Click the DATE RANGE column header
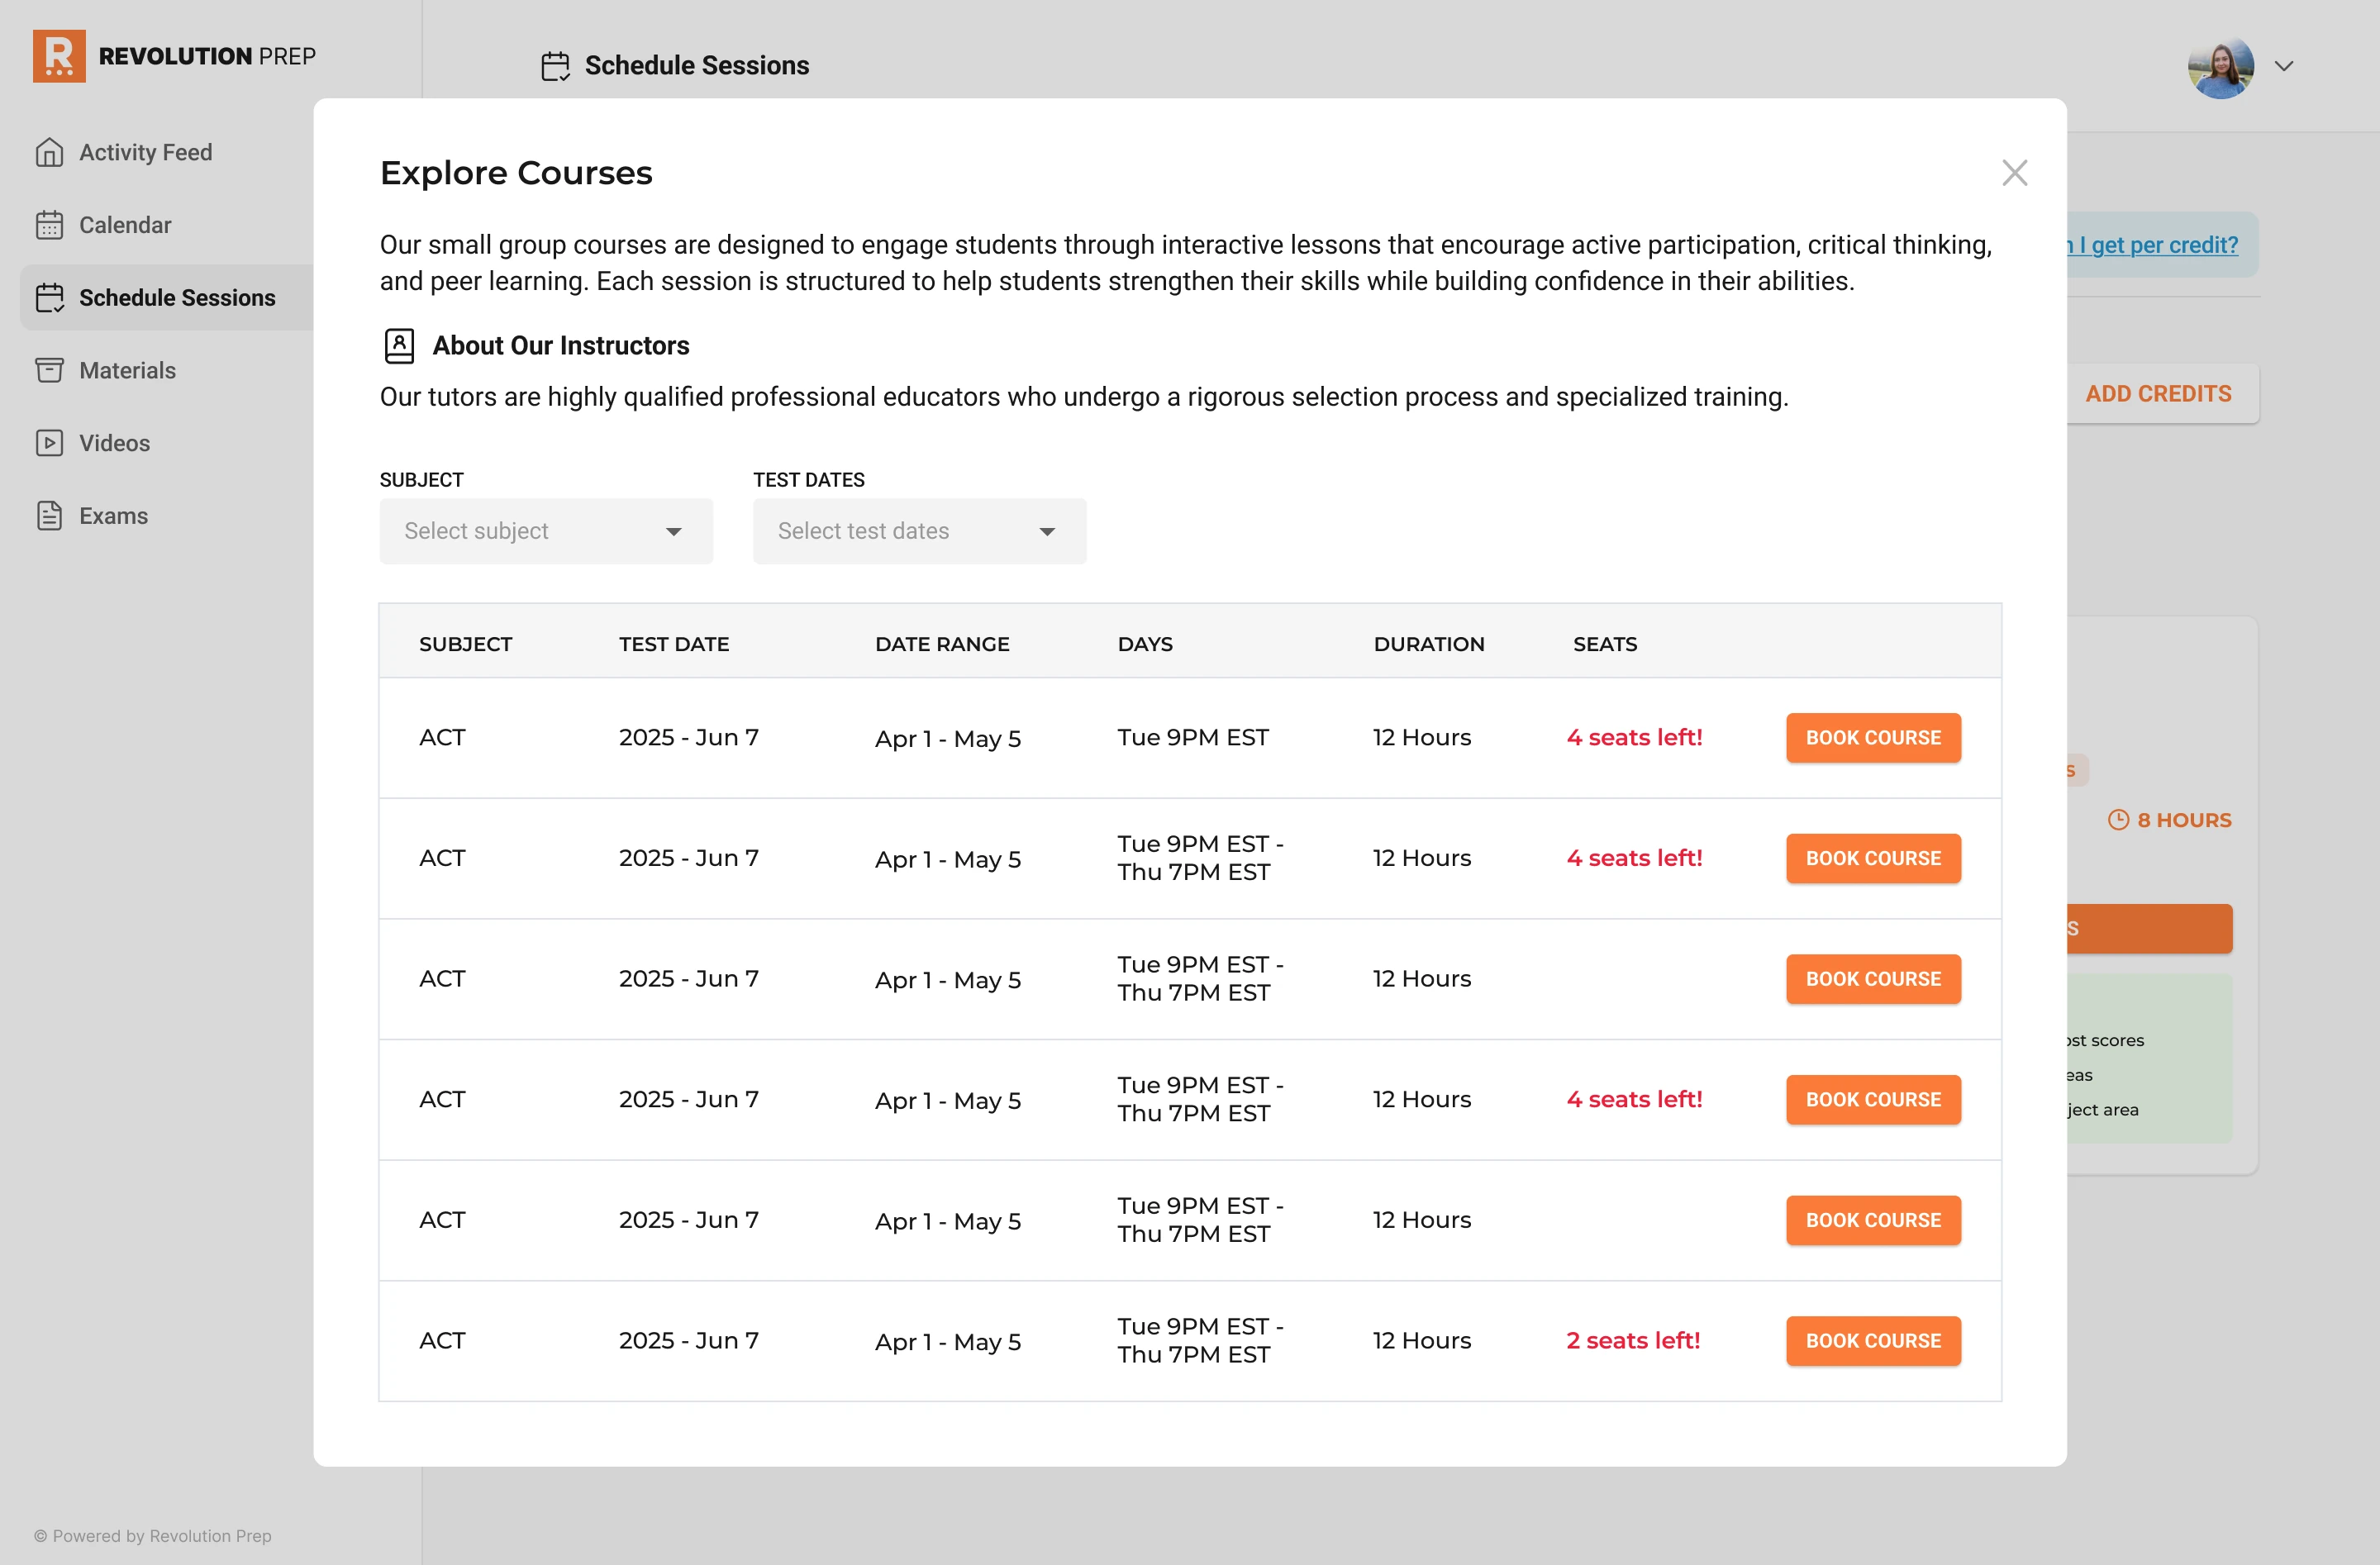The width and height of the screenshot is (2380, 1565). pyautogui.click(x=942, y=644)
